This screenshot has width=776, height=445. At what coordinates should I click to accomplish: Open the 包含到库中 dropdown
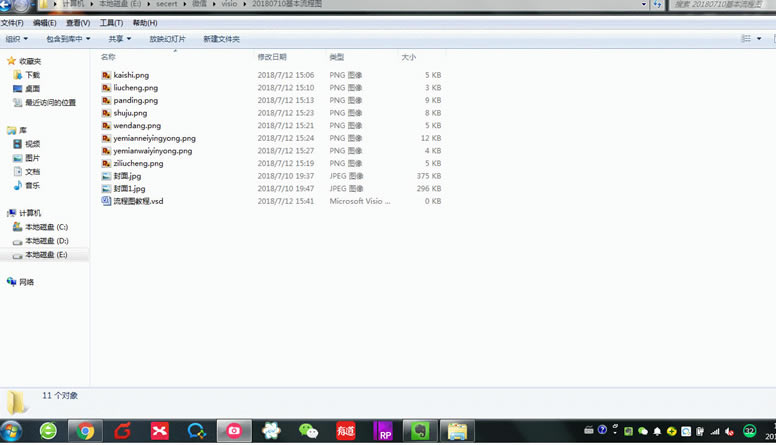(68, 39)
